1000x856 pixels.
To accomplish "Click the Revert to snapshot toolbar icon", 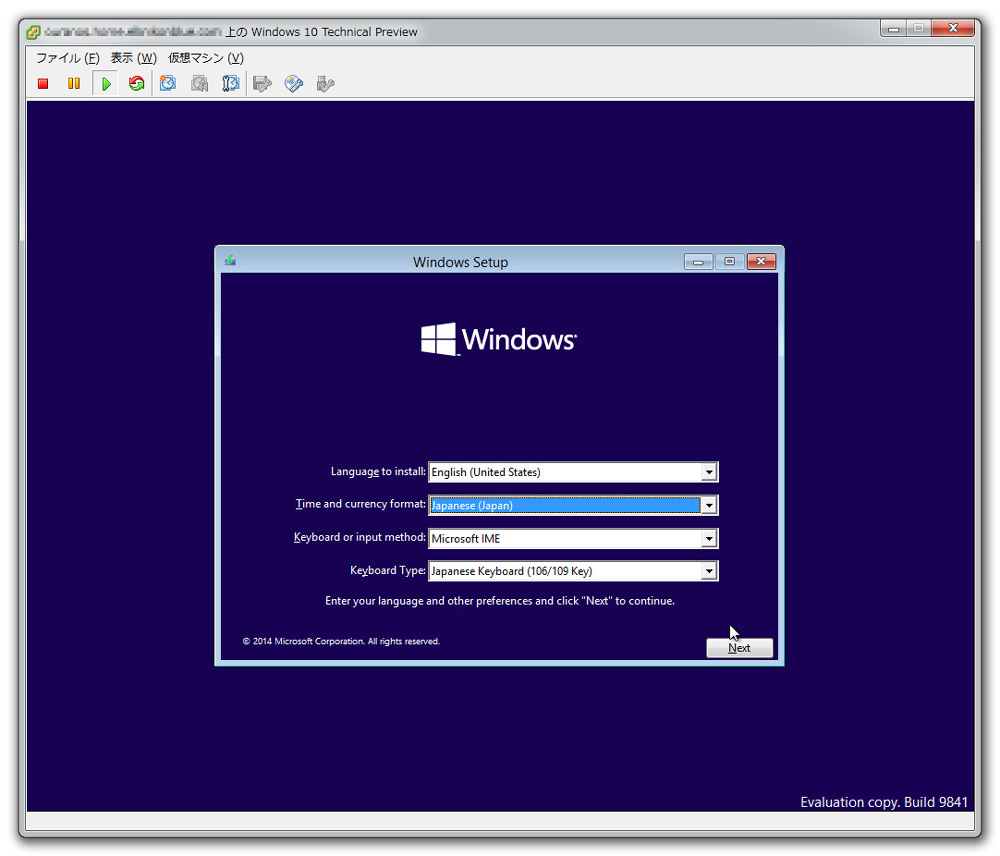I will (x=200, y=84).
